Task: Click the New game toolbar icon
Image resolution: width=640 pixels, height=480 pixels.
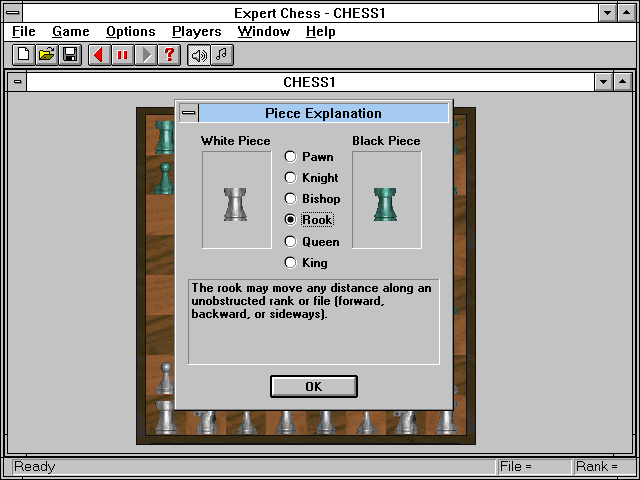Action: pos(22,55)
